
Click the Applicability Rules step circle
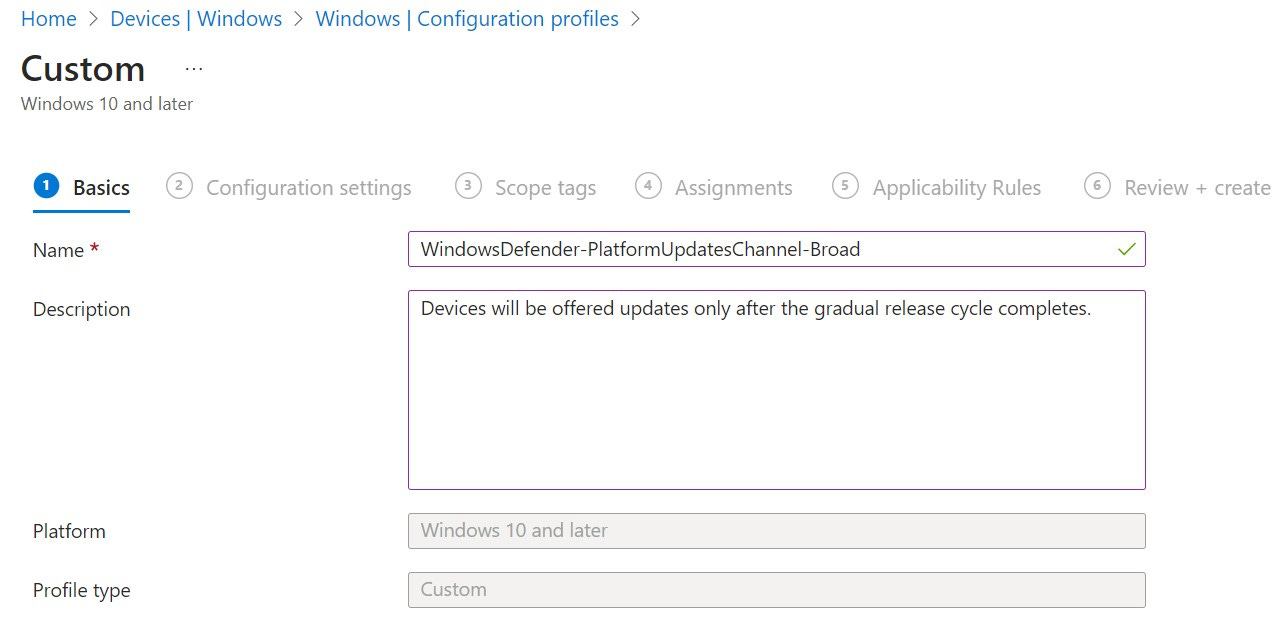pos(844,186)
